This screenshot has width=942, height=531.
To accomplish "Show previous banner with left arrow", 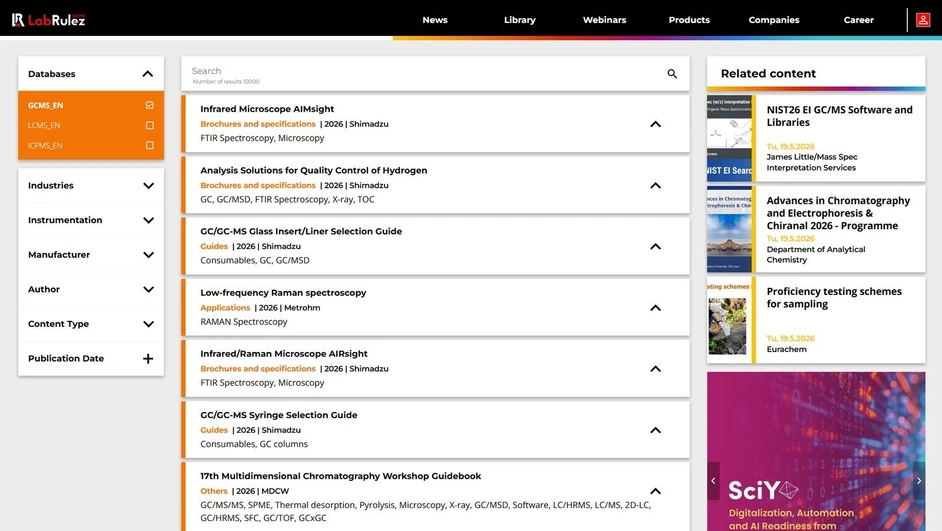I will (713, 481).
